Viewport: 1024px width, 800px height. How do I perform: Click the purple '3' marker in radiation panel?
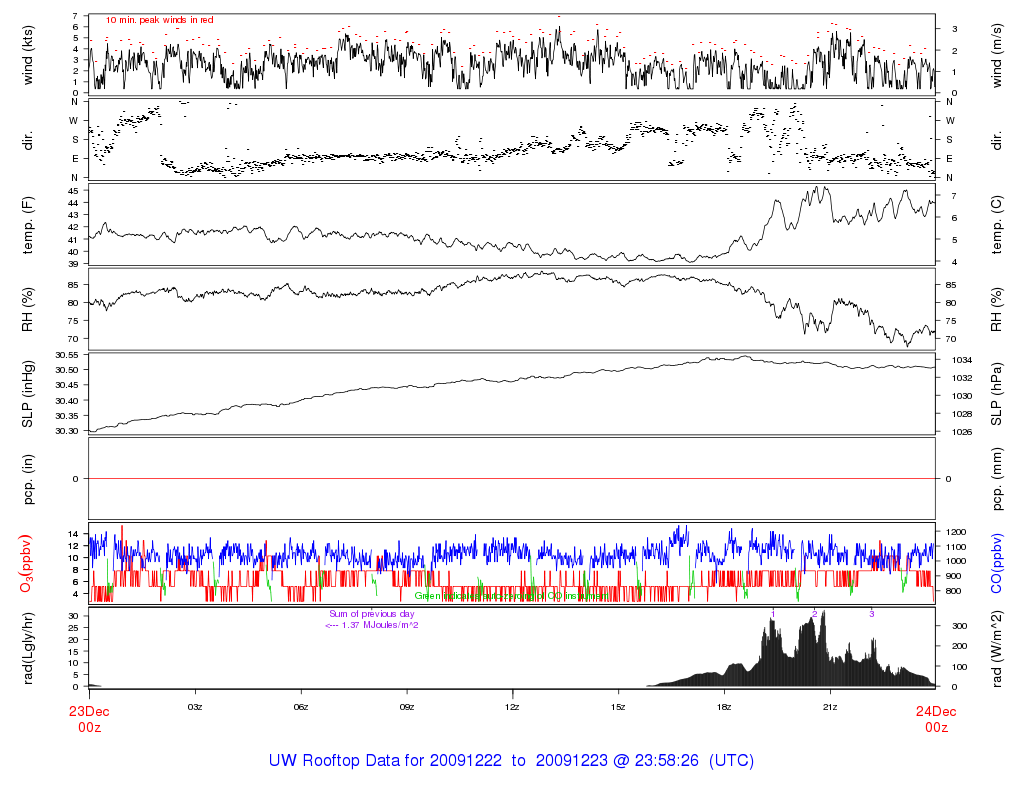pyautogui.click(x=872, y=614)
